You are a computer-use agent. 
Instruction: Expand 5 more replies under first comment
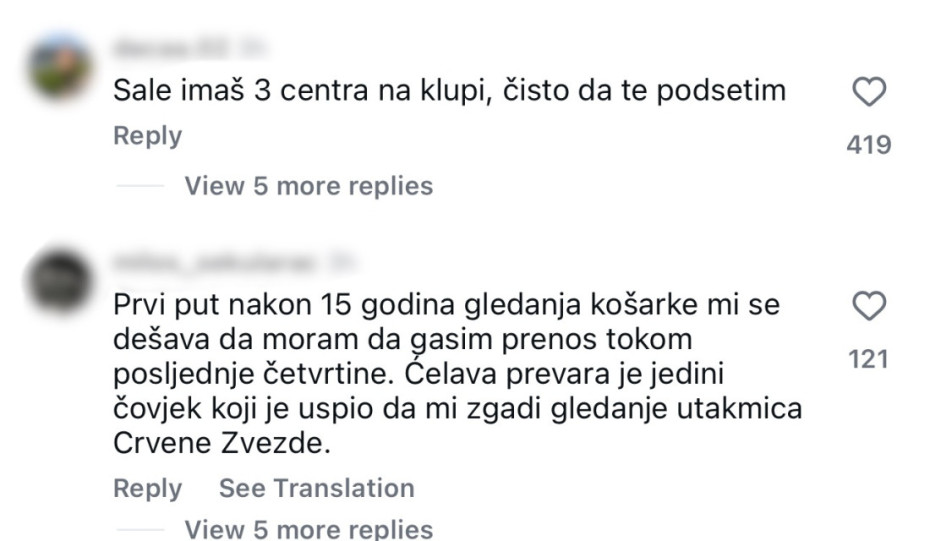(x=308, y=186)
